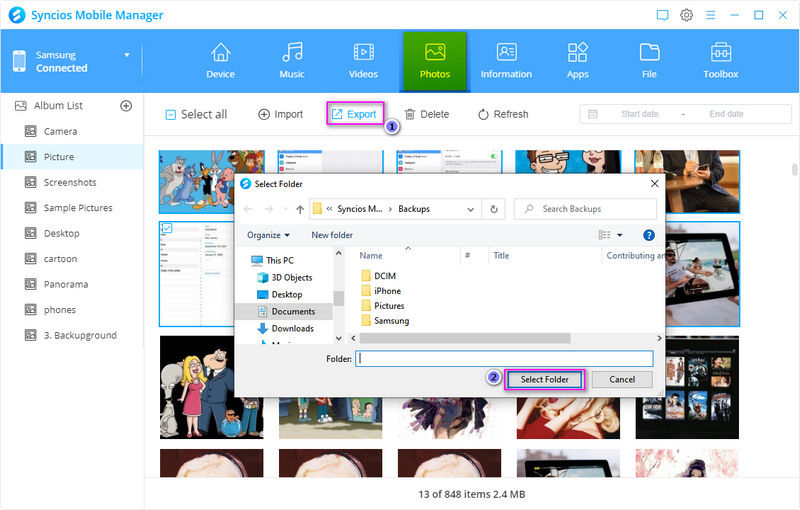
Task: Open the Organize dropdown menu
Action: point(268,235)
